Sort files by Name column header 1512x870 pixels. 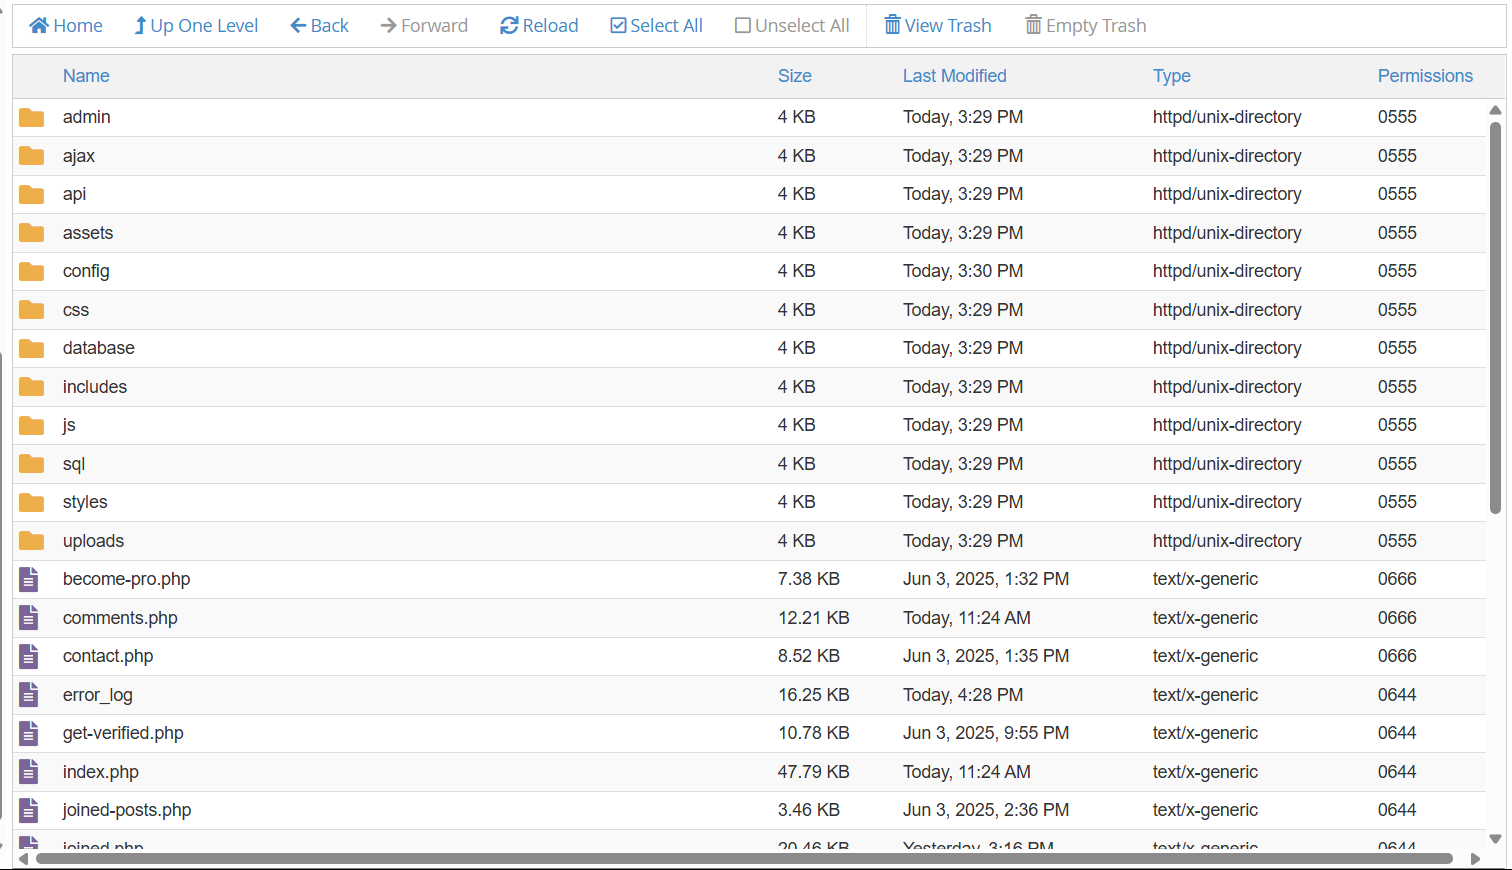[86, 76]
